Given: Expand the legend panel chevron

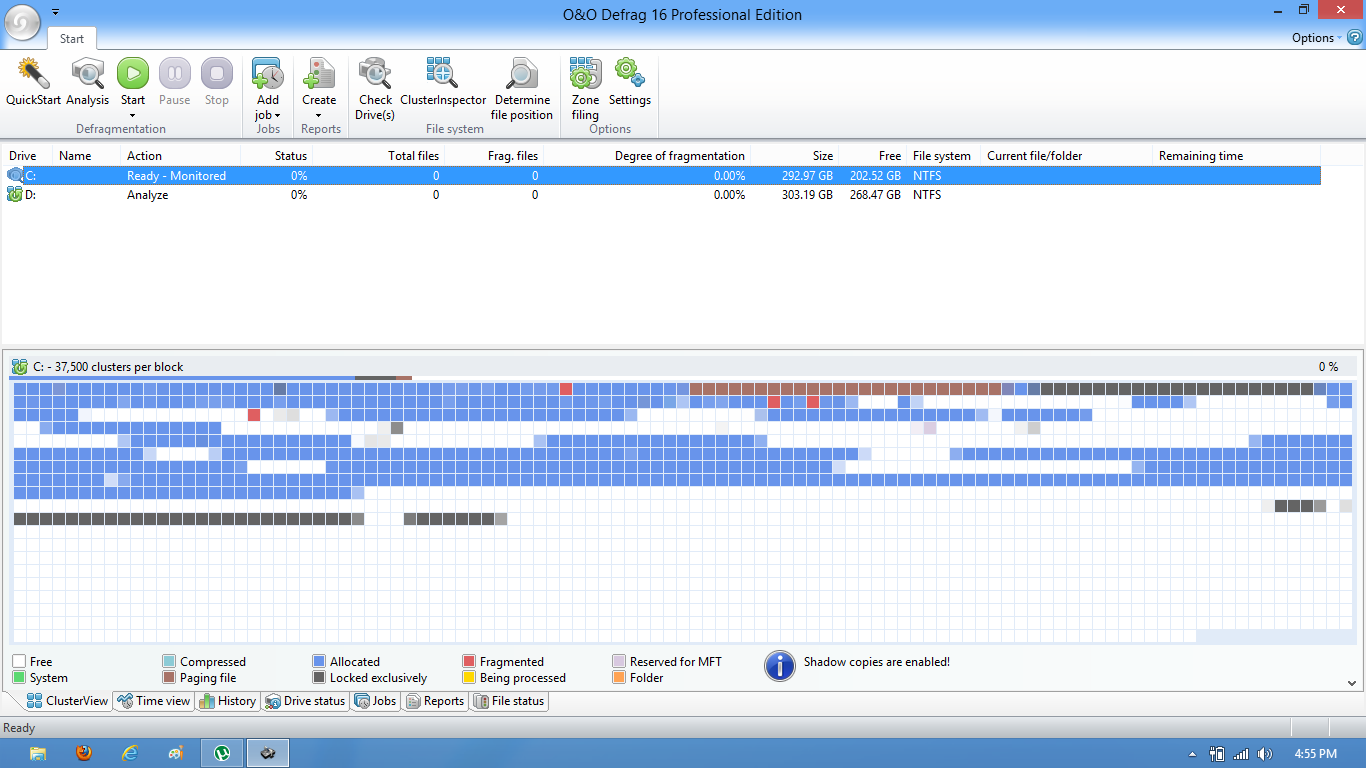Looking at the screenshot, I should 1352,683.
